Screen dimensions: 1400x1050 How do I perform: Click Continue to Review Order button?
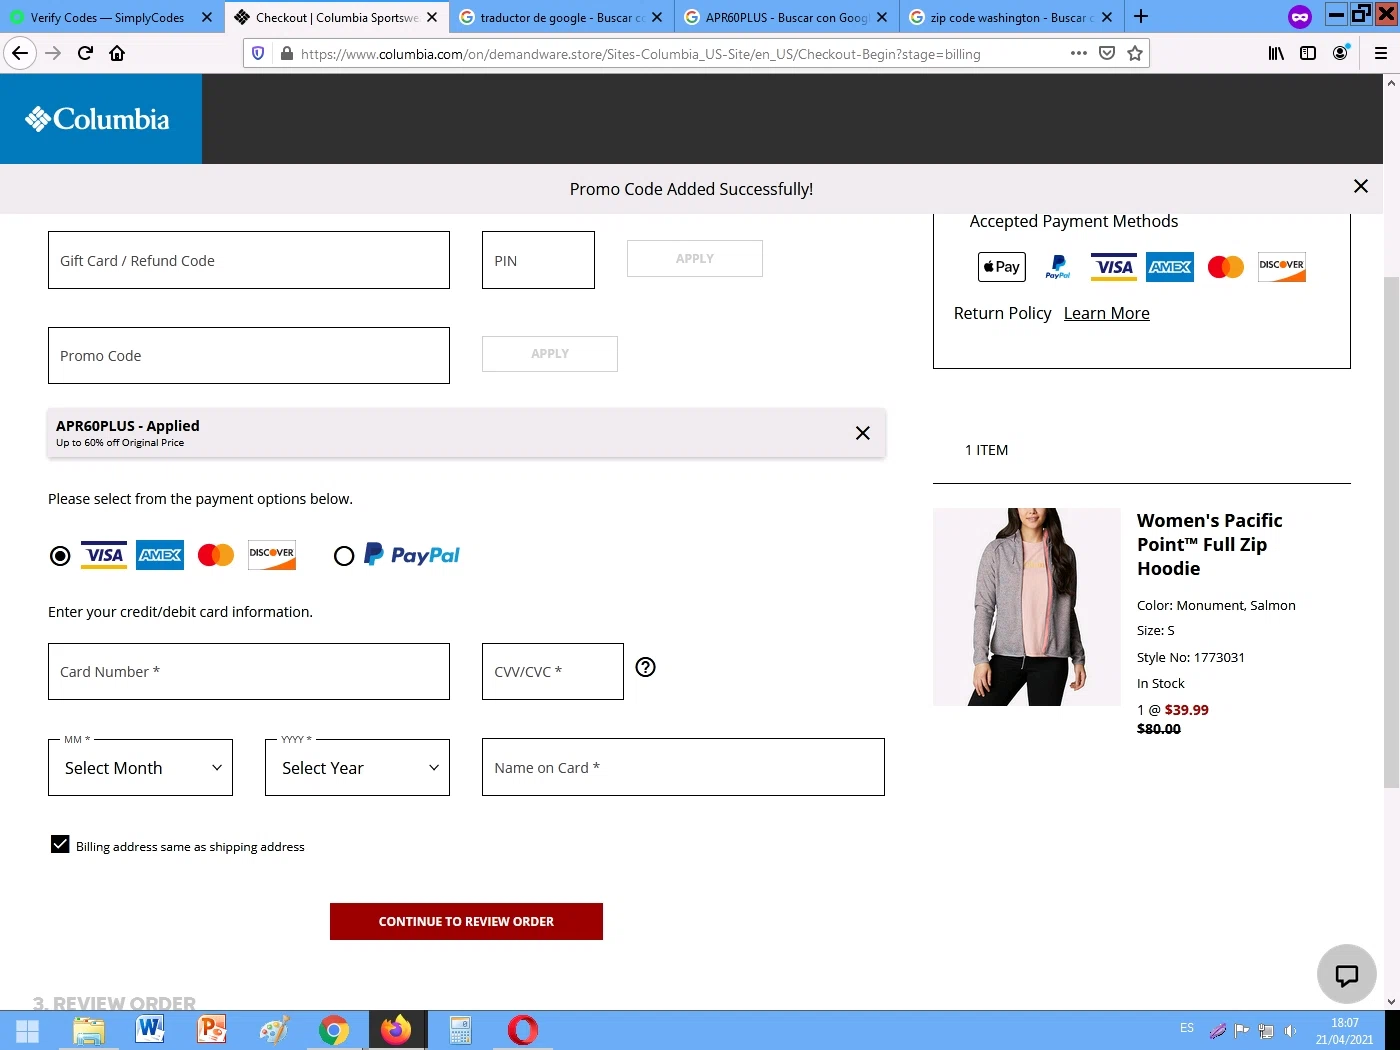(x=466, y=921)
